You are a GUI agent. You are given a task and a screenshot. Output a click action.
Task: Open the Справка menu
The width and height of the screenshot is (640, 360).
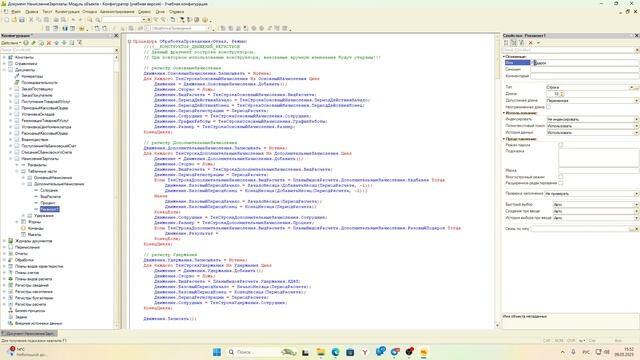[176, 12]
